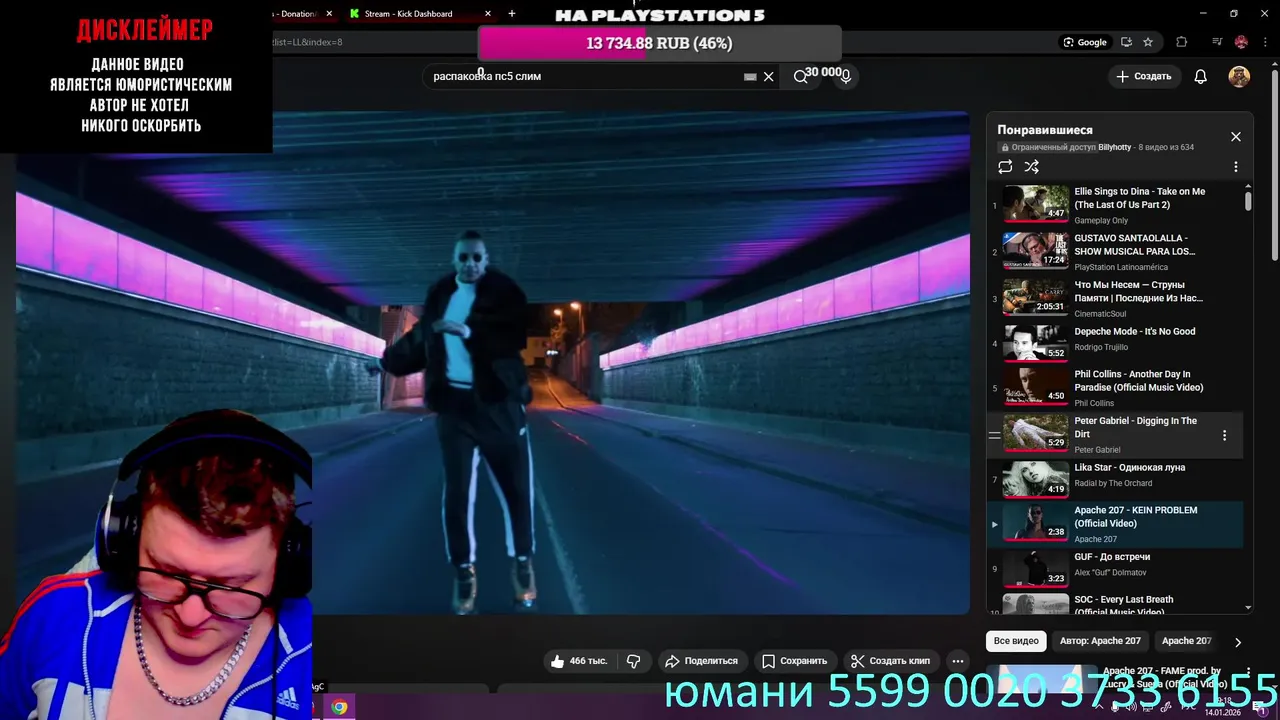Open Billyhotty channel link in playlist header
Image resolution: width=1280 pixels, height=720 pixels.
pyautogui.click(x=1114, y=147)
